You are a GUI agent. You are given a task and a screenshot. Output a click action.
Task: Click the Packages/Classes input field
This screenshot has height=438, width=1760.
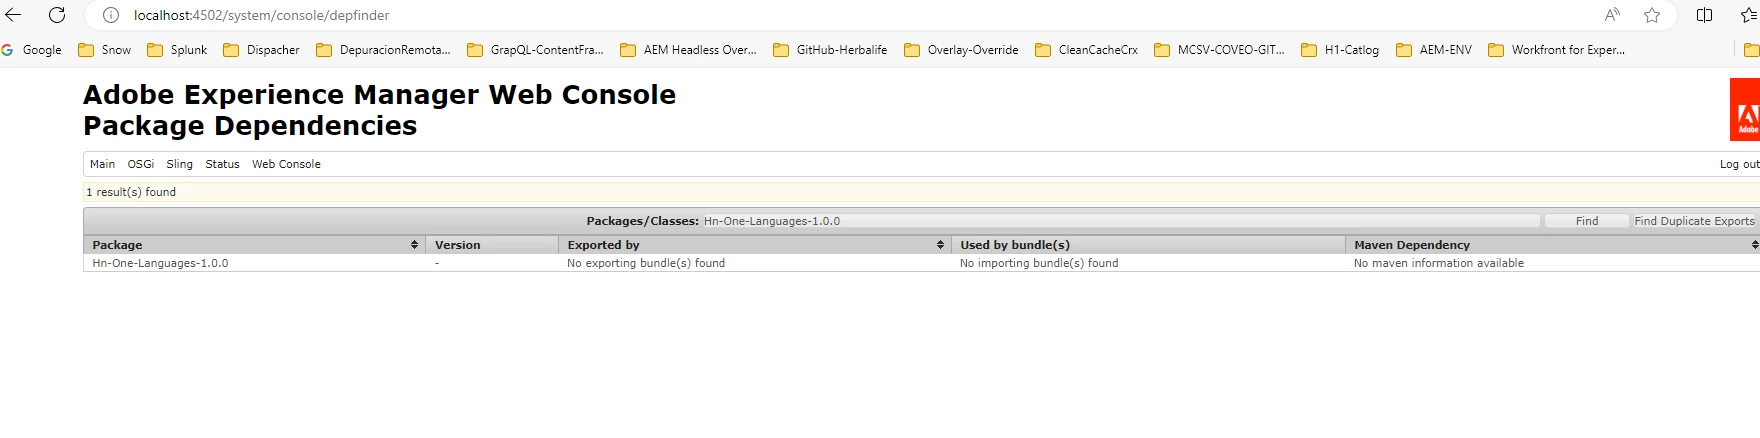(1120, 221)
